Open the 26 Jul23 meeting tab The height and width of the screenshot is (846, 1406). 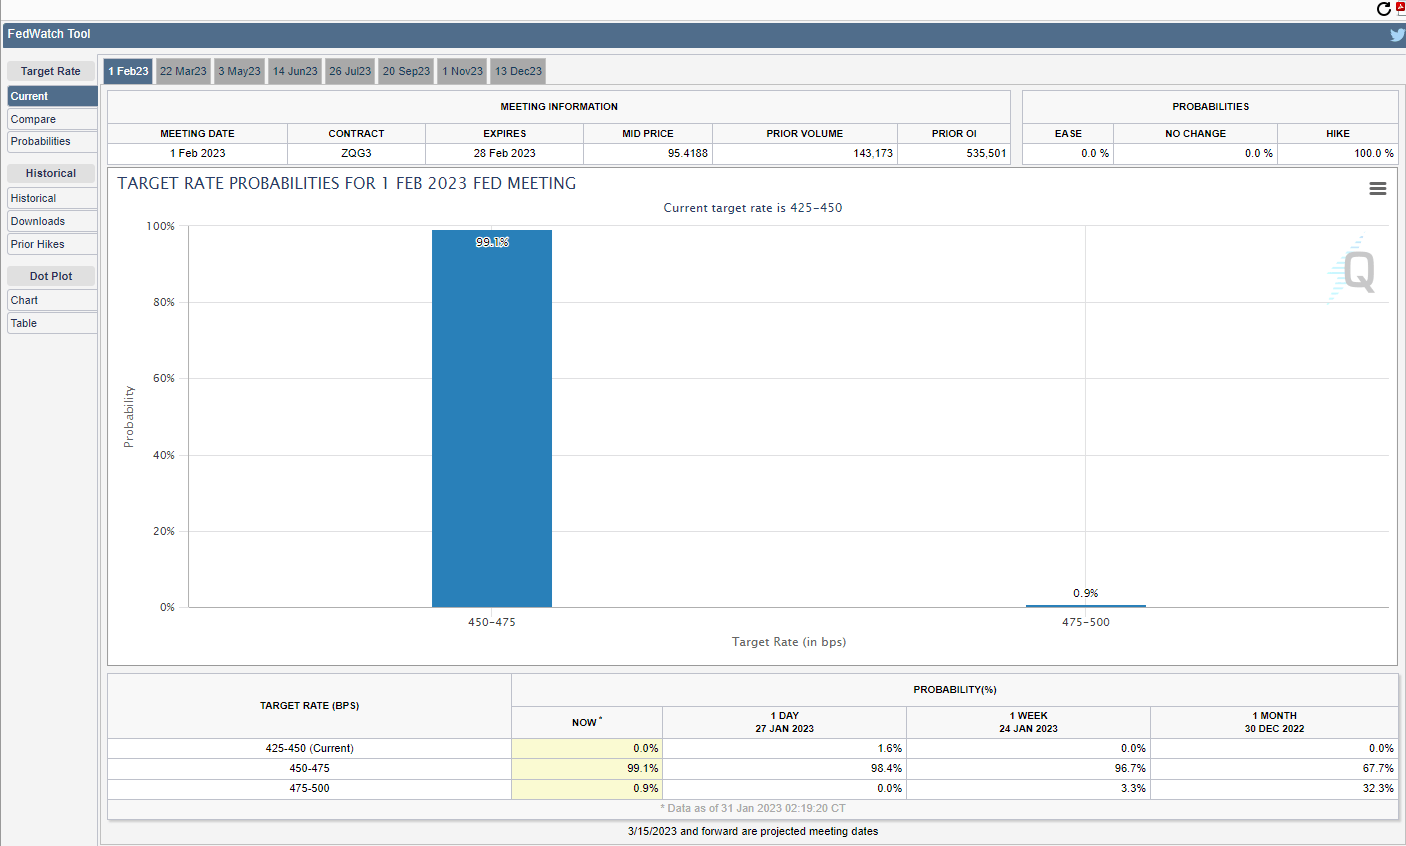tap(350, 71)
